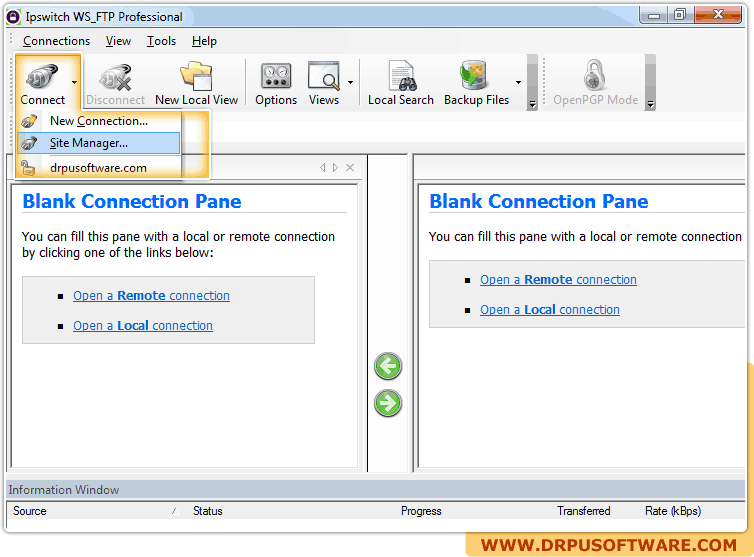Minimize the WS_FTP window
754x557 pixels.
[653, 15]
